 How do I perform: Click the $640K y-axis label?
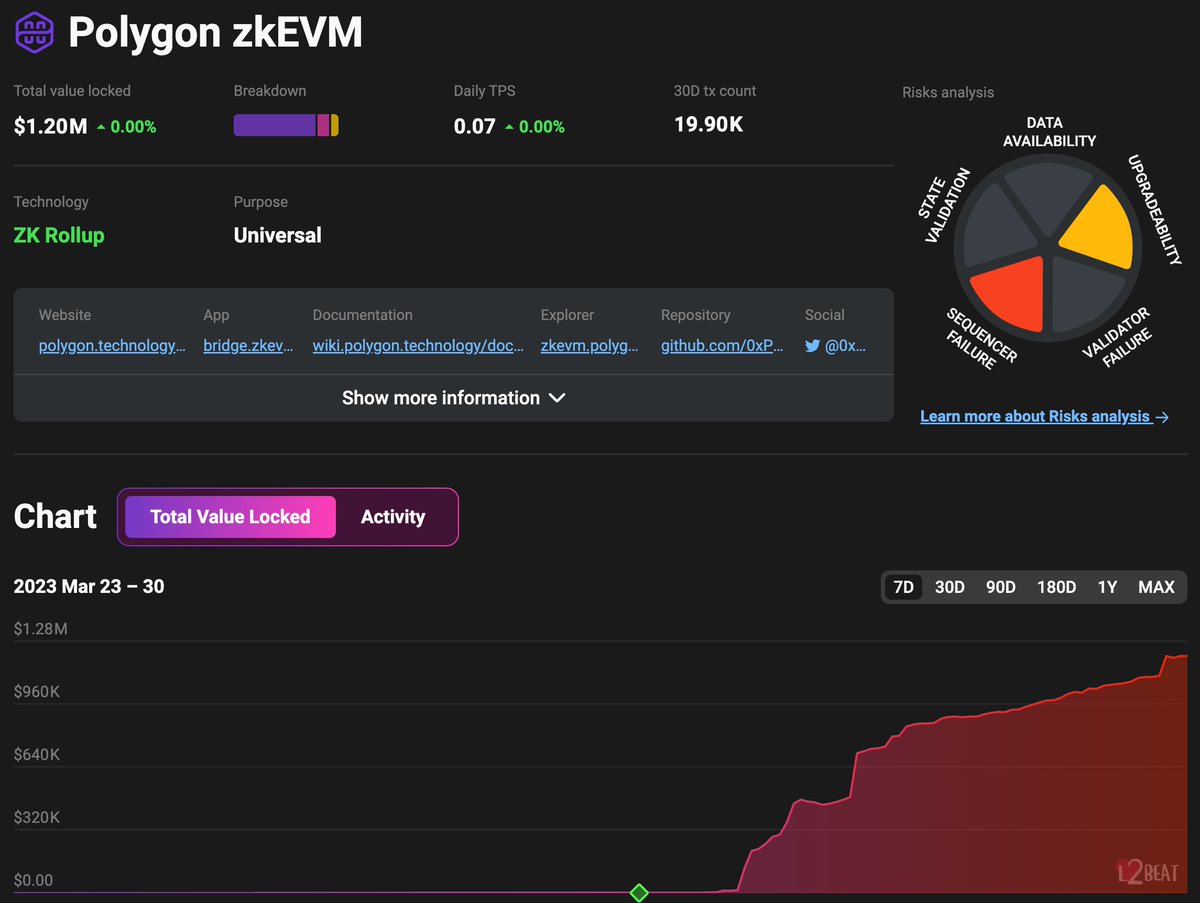coord(37,755)
